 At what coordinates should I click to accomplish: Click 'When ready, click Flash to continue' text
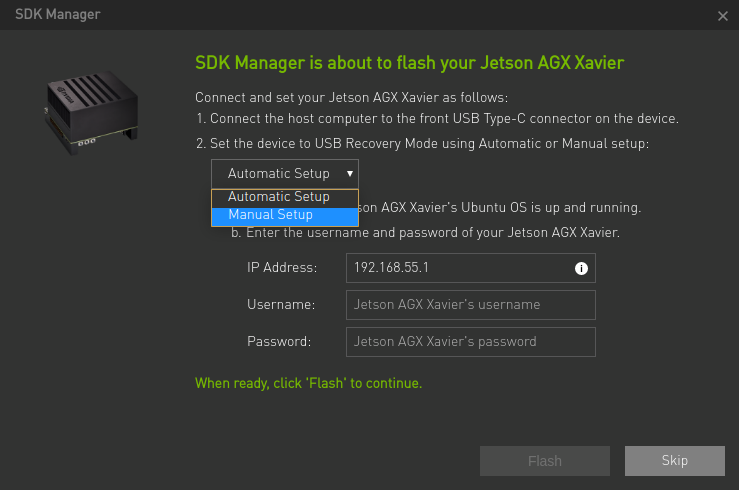308,383
